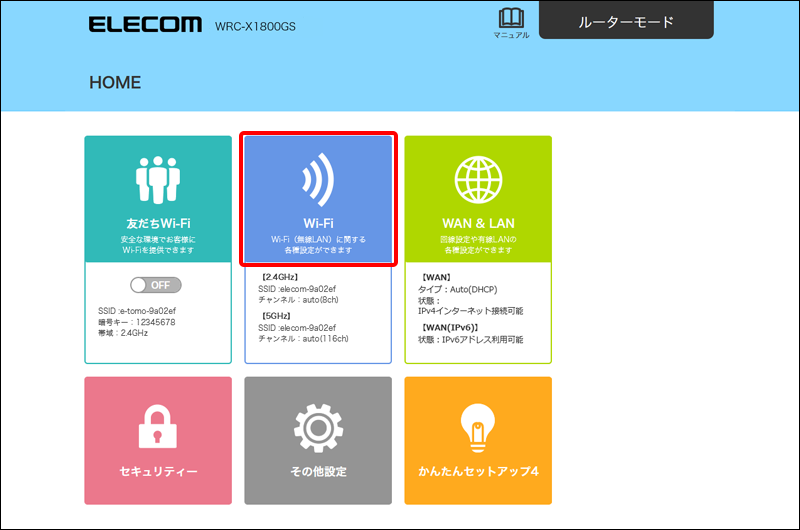Click the 【WAN】 heading
The width and height of the screenshot is (800, 530).
coord(436,277)
